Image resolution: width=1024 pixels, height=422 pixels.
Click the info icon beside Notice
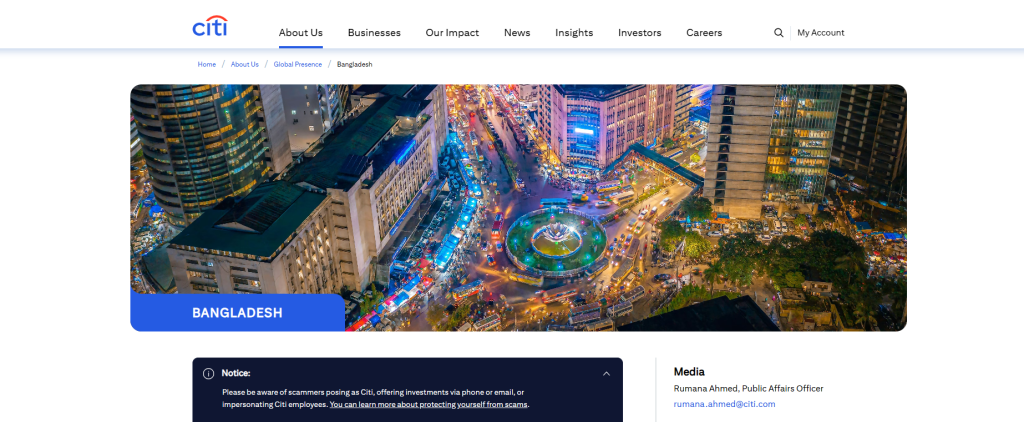[209, 373]
